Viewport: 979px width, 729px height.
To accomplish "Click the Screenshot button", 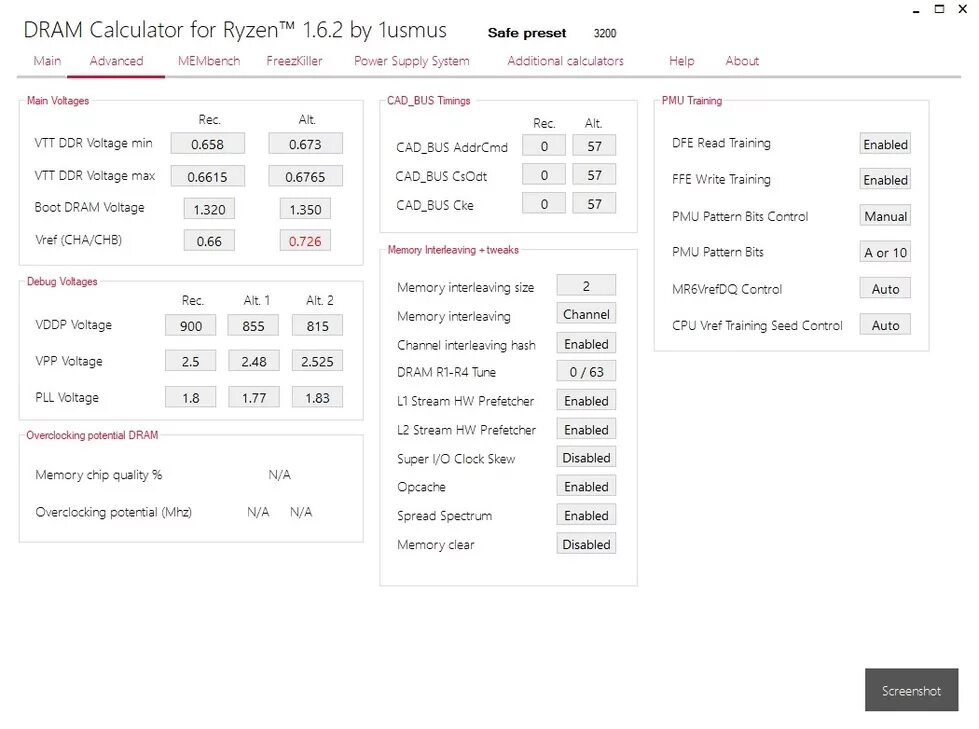I will 911,690.
